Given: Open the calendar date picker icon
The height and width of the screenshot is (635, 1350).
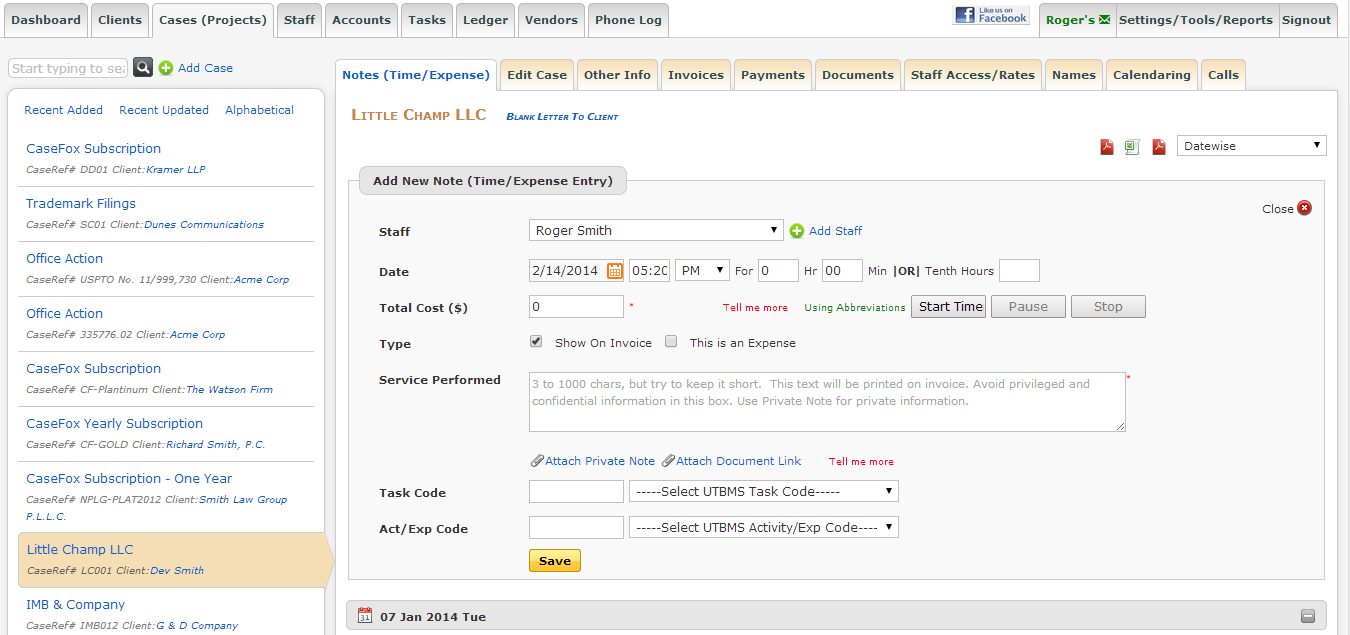Looking at the screenshot, I should 615,271.
